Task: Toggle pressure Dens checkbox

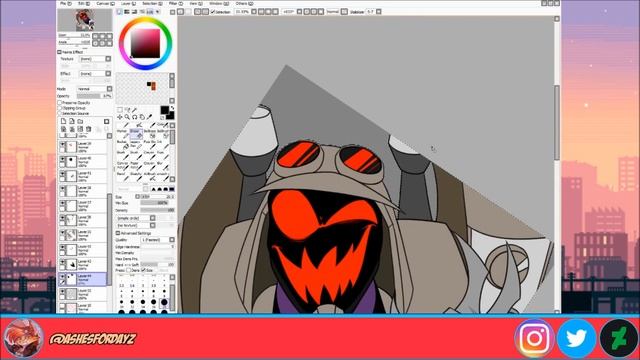Action: click(129, 270)
